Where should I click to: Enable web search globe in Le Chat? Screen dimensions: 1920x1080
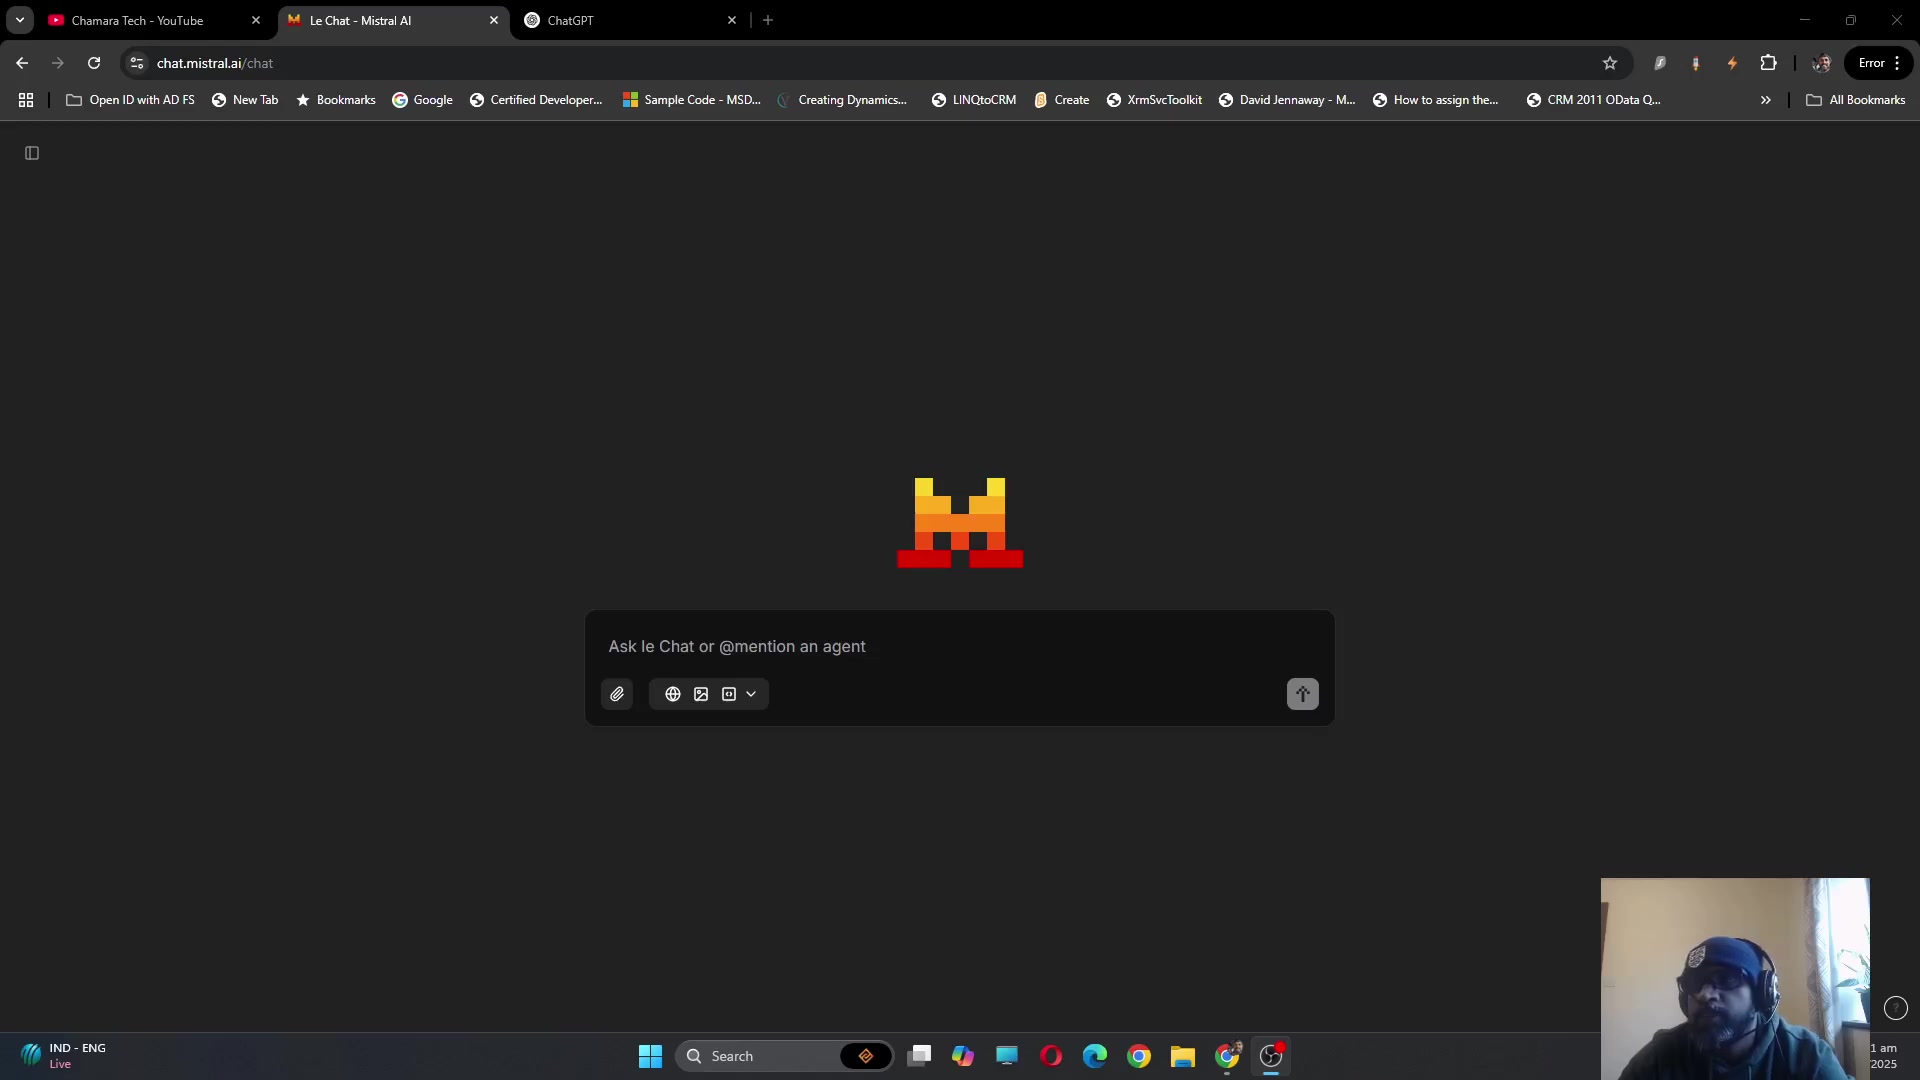[x=673, y=694]
